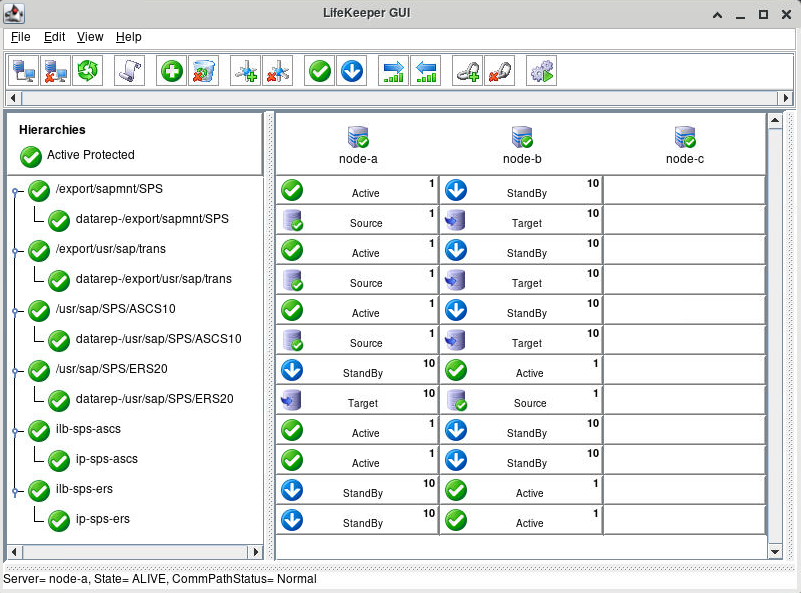
Task: Select datarep-/usr/sap/SPS/ERS20 resource
Action: point(154,399)
